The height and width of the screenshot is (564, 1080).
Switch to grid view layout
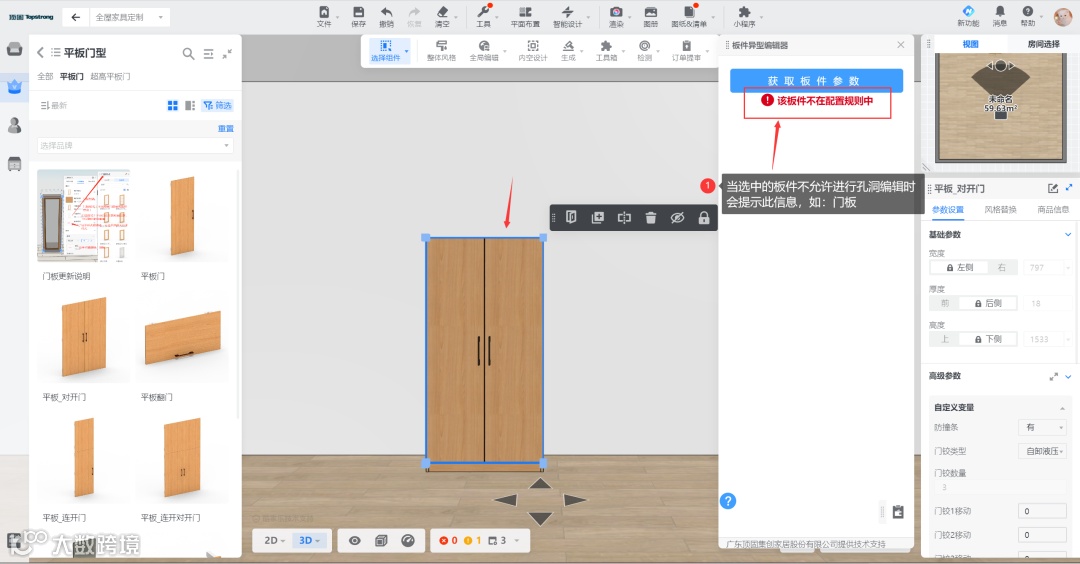pos(173,105)
